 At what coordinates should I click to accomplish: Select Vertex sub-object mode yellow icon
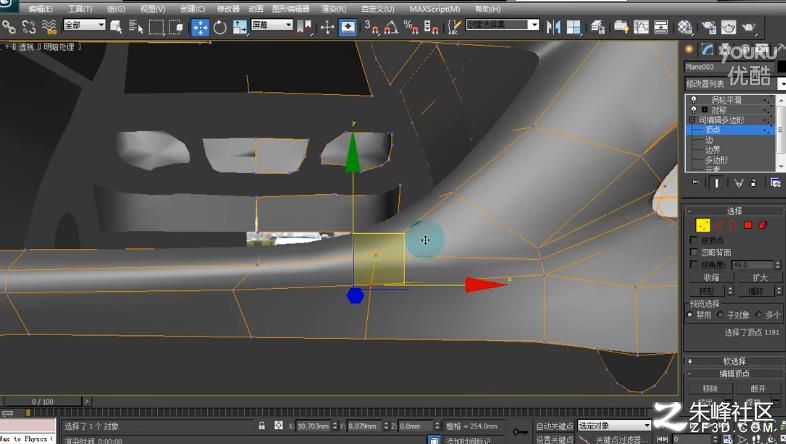tap(703, 225)
